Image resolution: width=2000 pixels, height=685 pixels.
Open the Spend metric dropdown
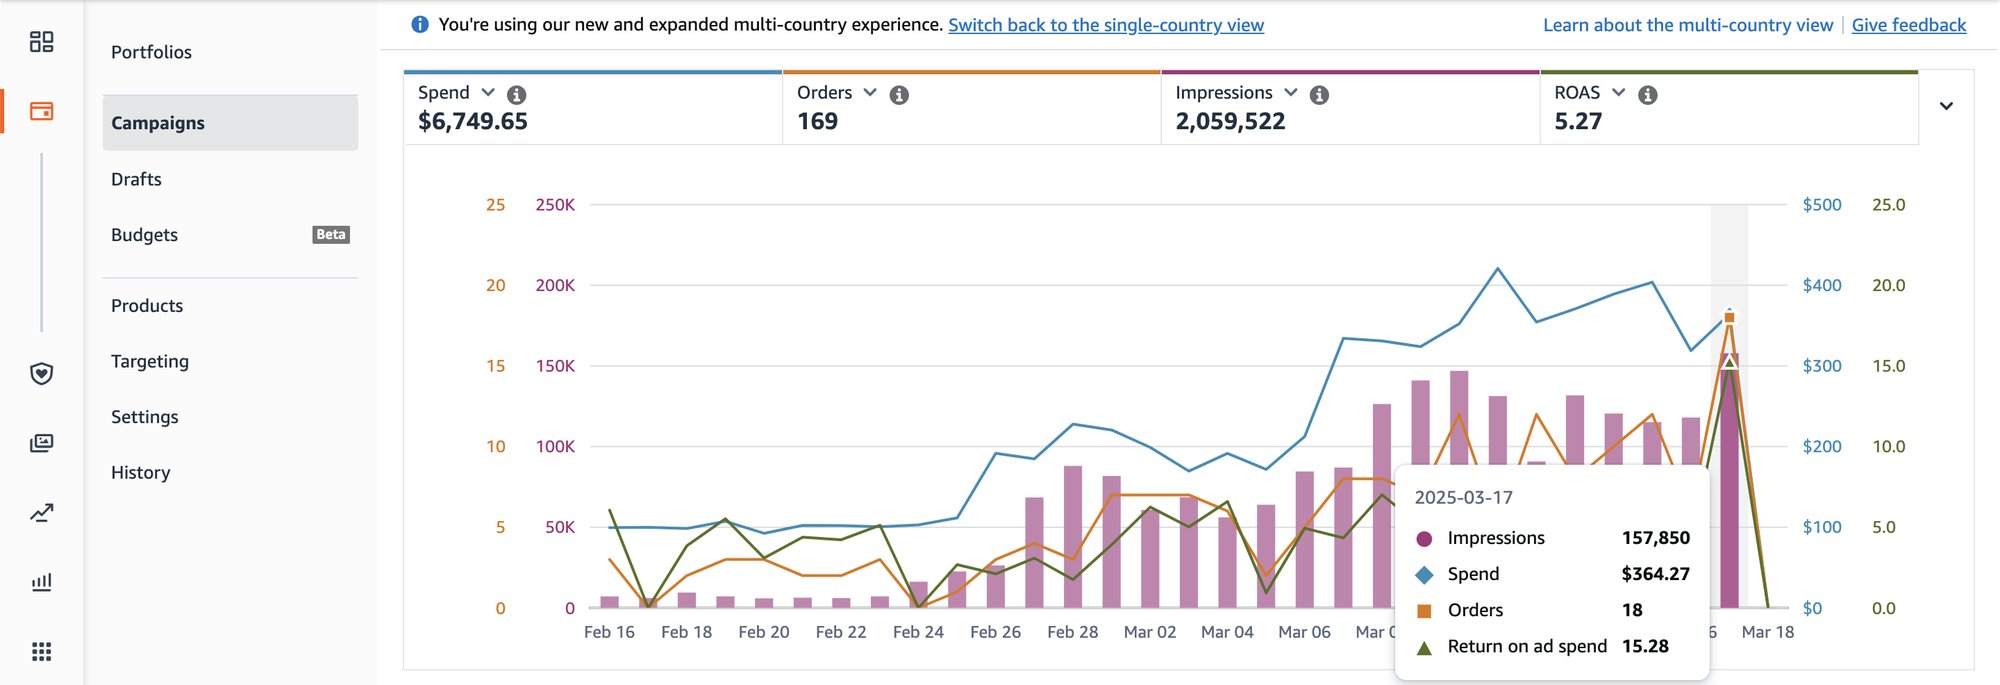[488, 92]
